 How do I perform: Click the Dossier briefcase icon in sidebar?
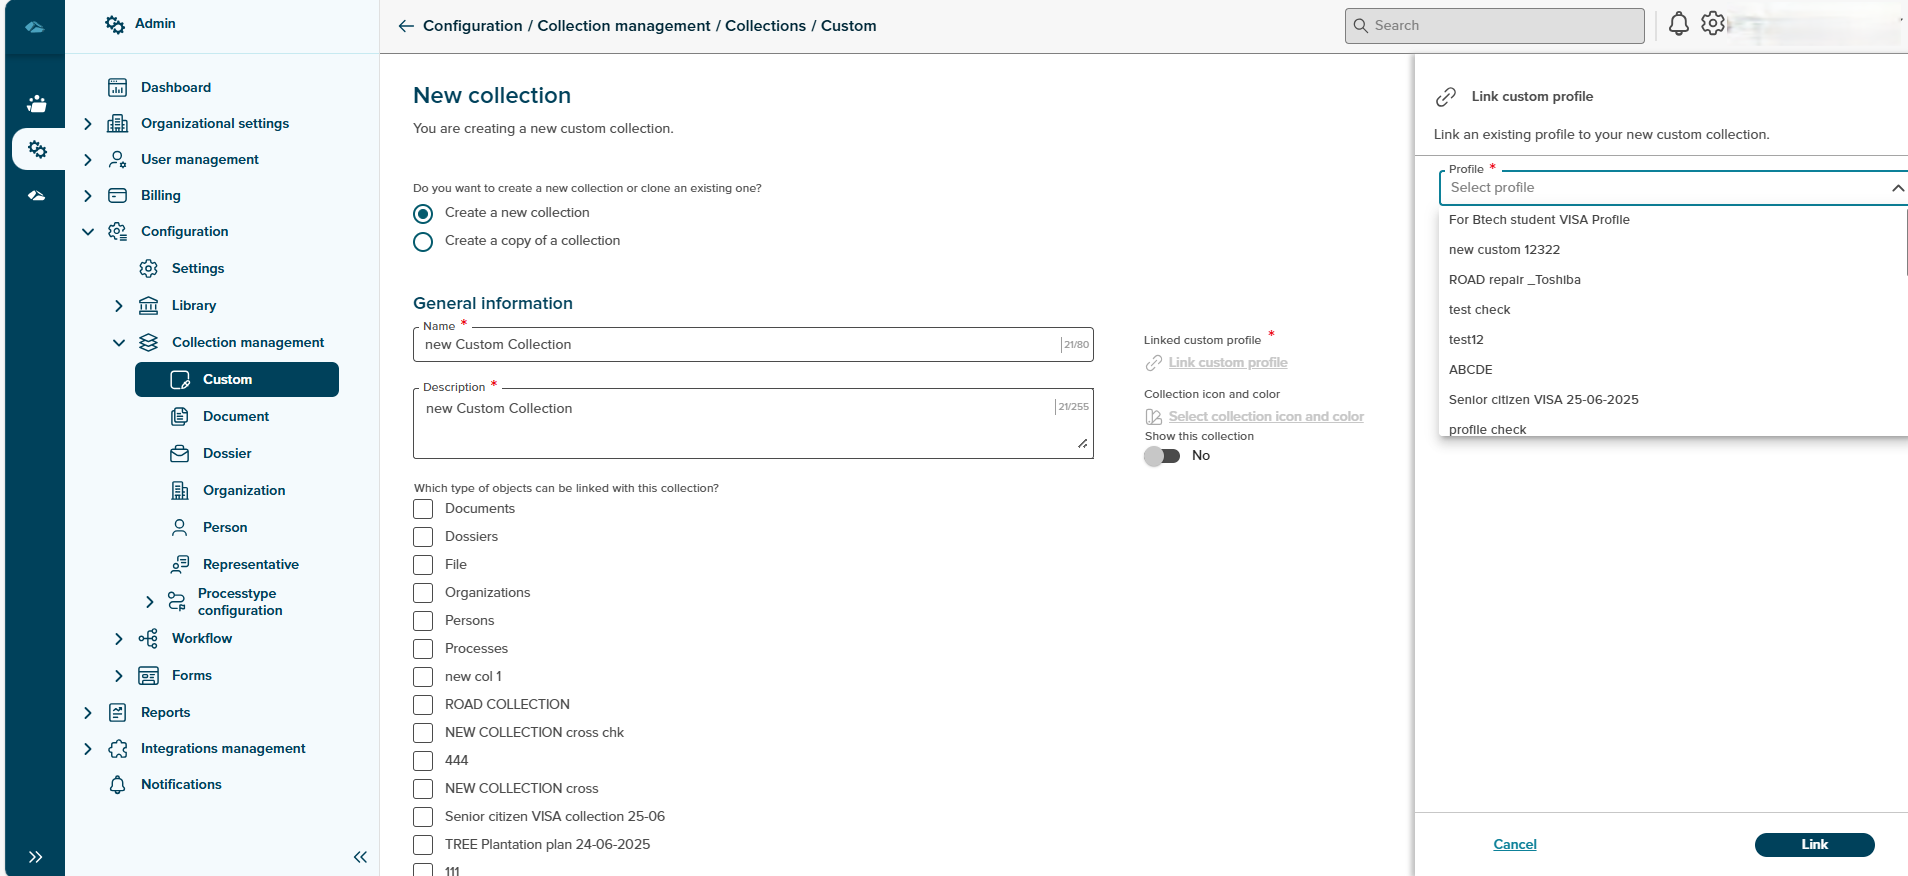click(180, 454)
